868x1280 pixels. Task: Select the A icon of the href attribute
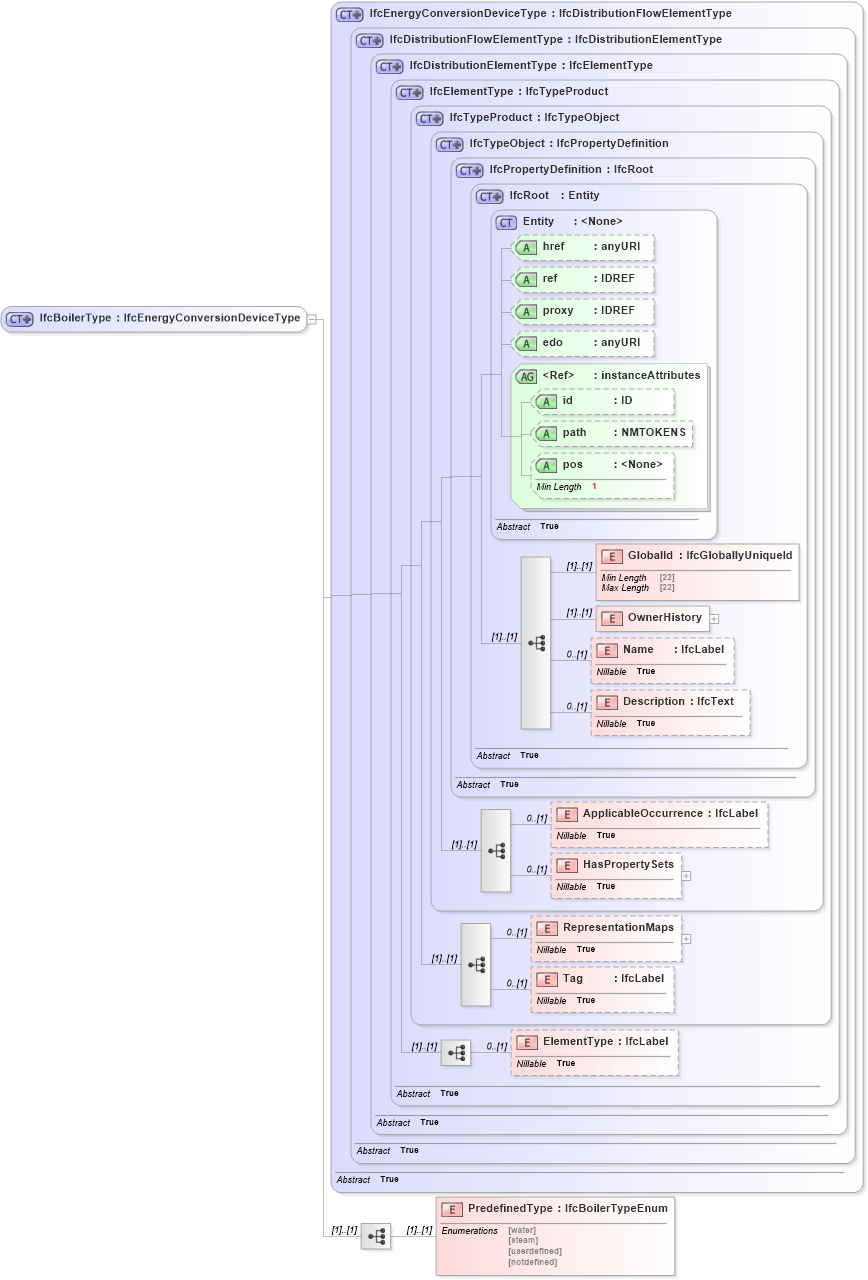tap(526, 247)
